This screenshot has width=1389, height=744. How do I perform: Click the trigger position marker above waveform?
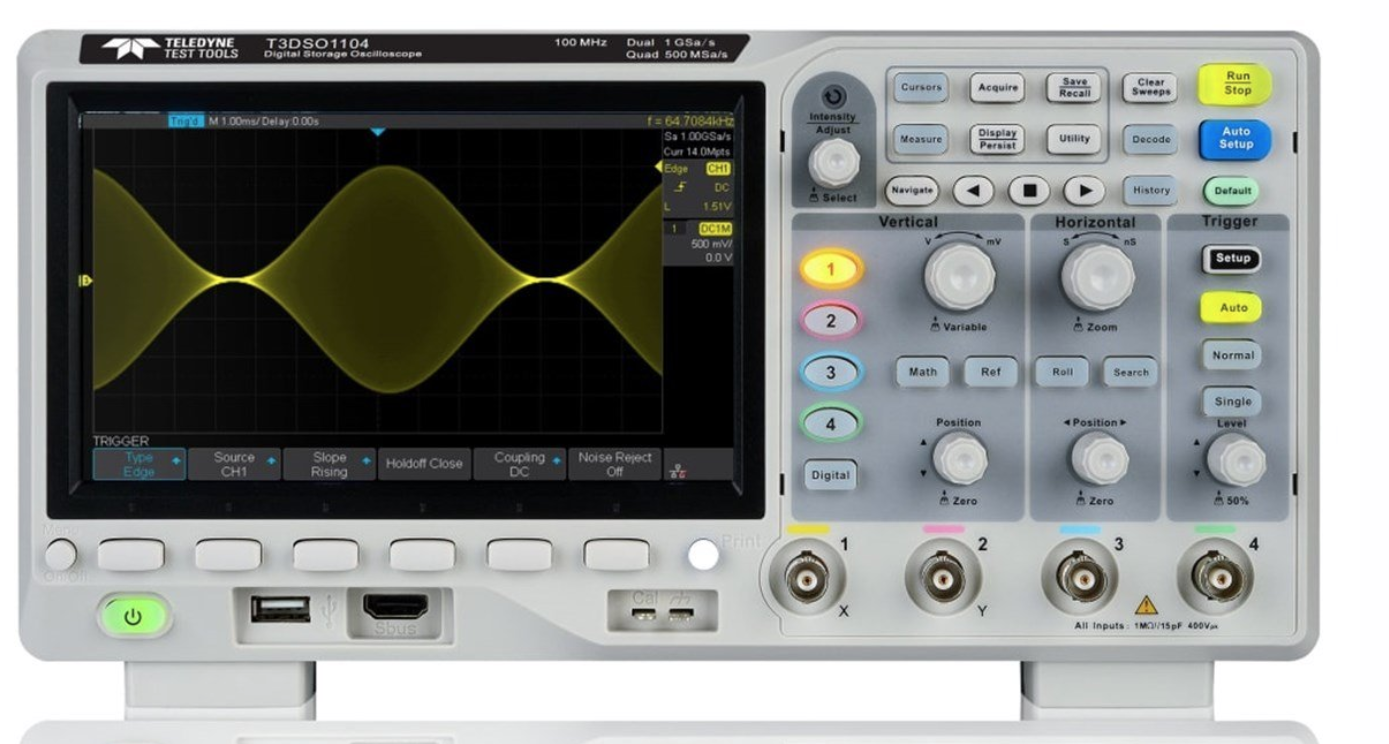377,132
